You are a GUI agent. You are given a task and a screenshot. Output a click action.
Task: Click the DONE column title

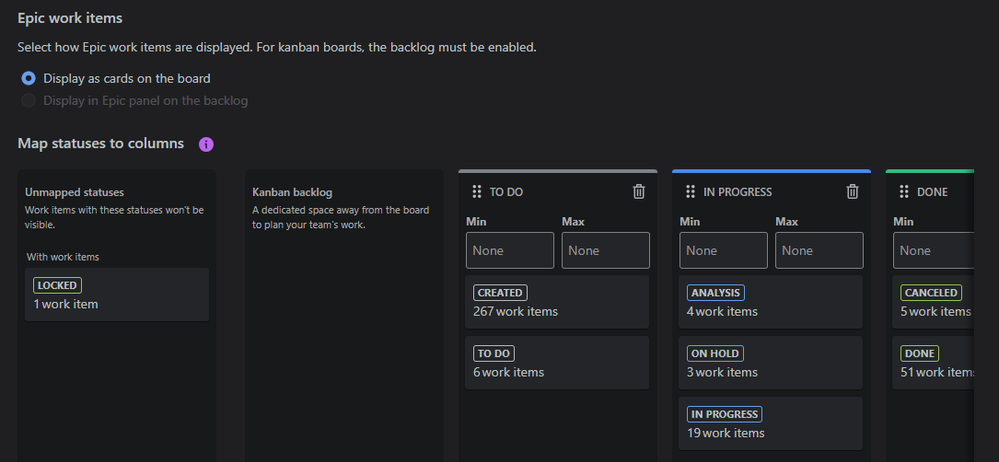pyautogui.click(x=932, y=192)
